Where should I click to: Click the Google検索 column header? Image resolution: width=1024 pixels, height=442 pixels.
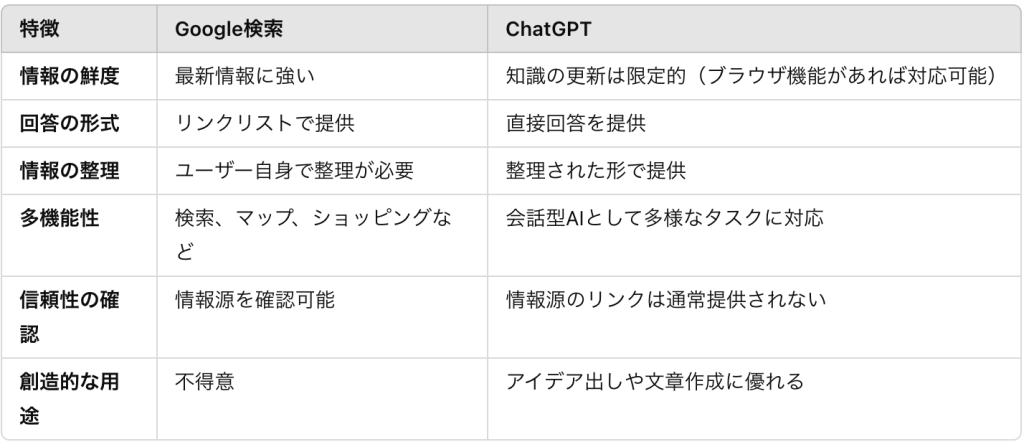coord(229,30)
